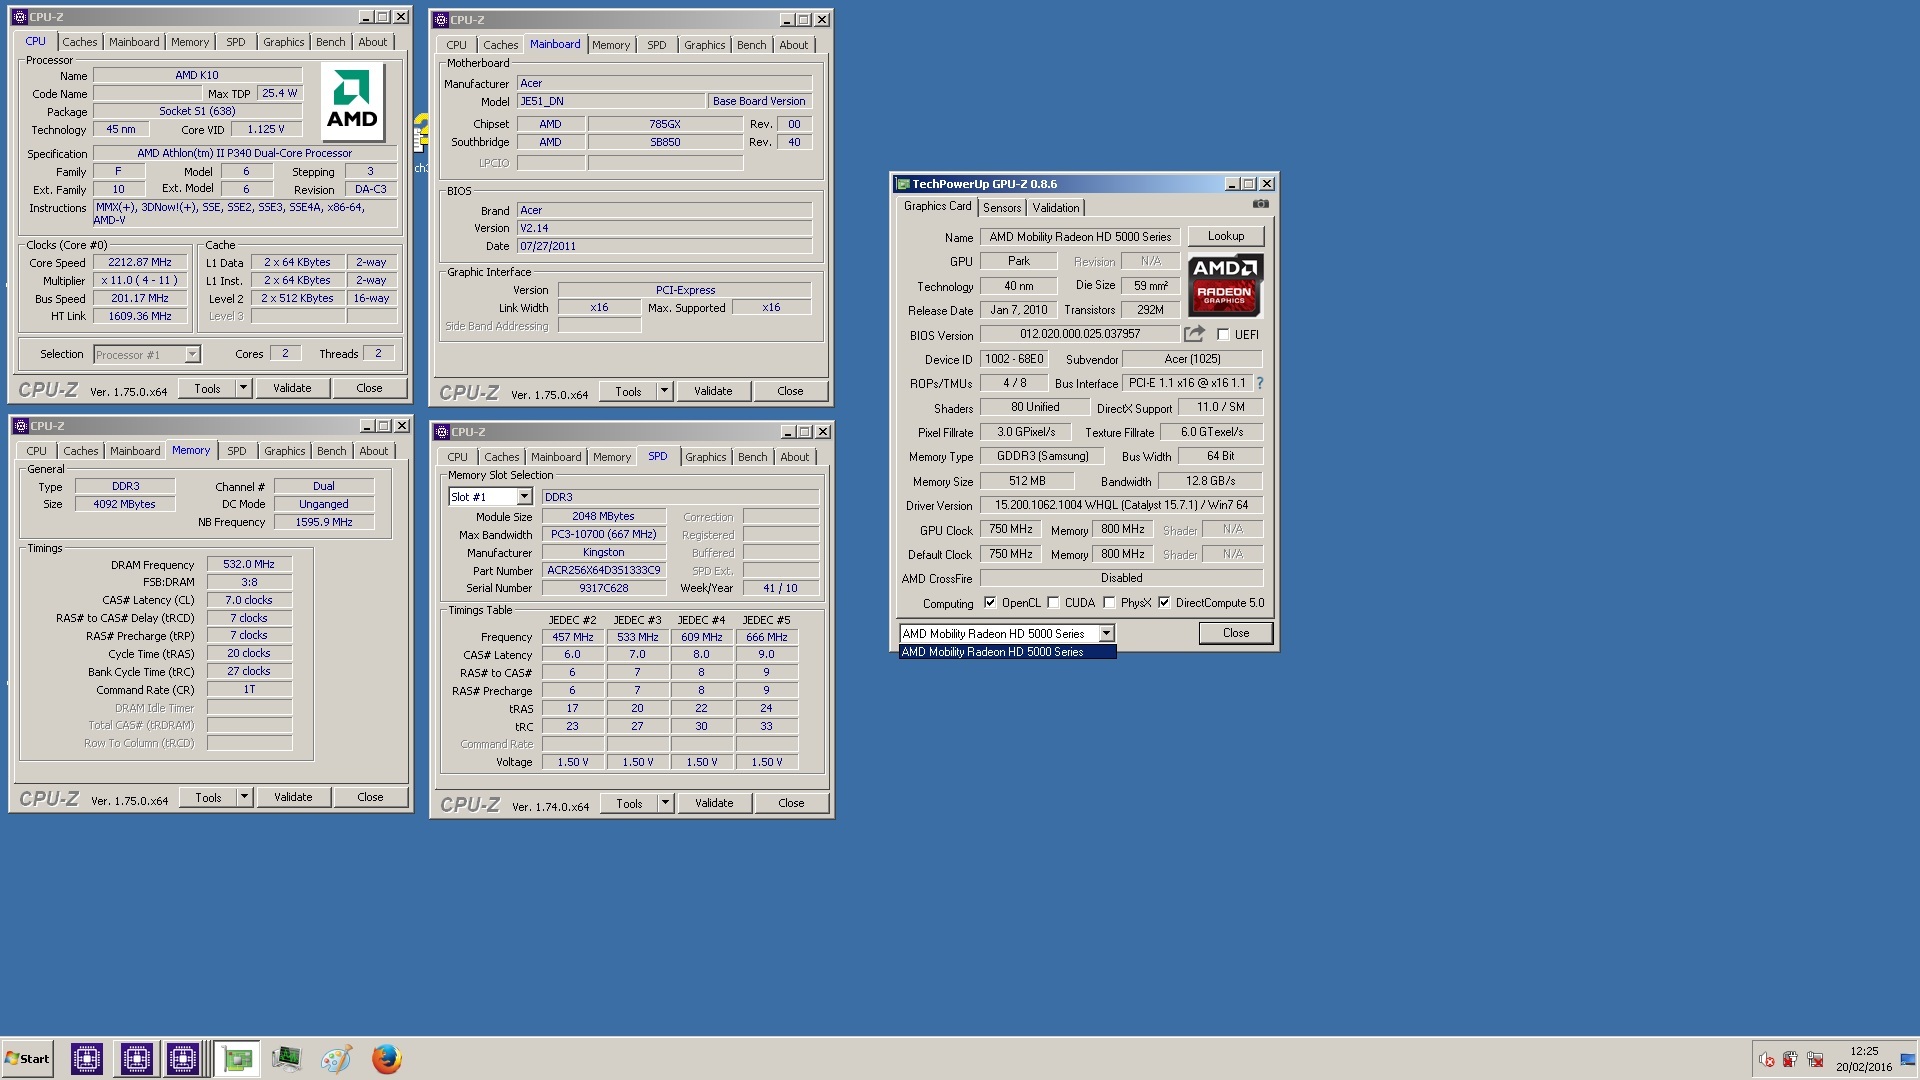
Task: Expand Tools dropdown arrow in CPU-Z CPU window
Action: click(x=243, y=388)
